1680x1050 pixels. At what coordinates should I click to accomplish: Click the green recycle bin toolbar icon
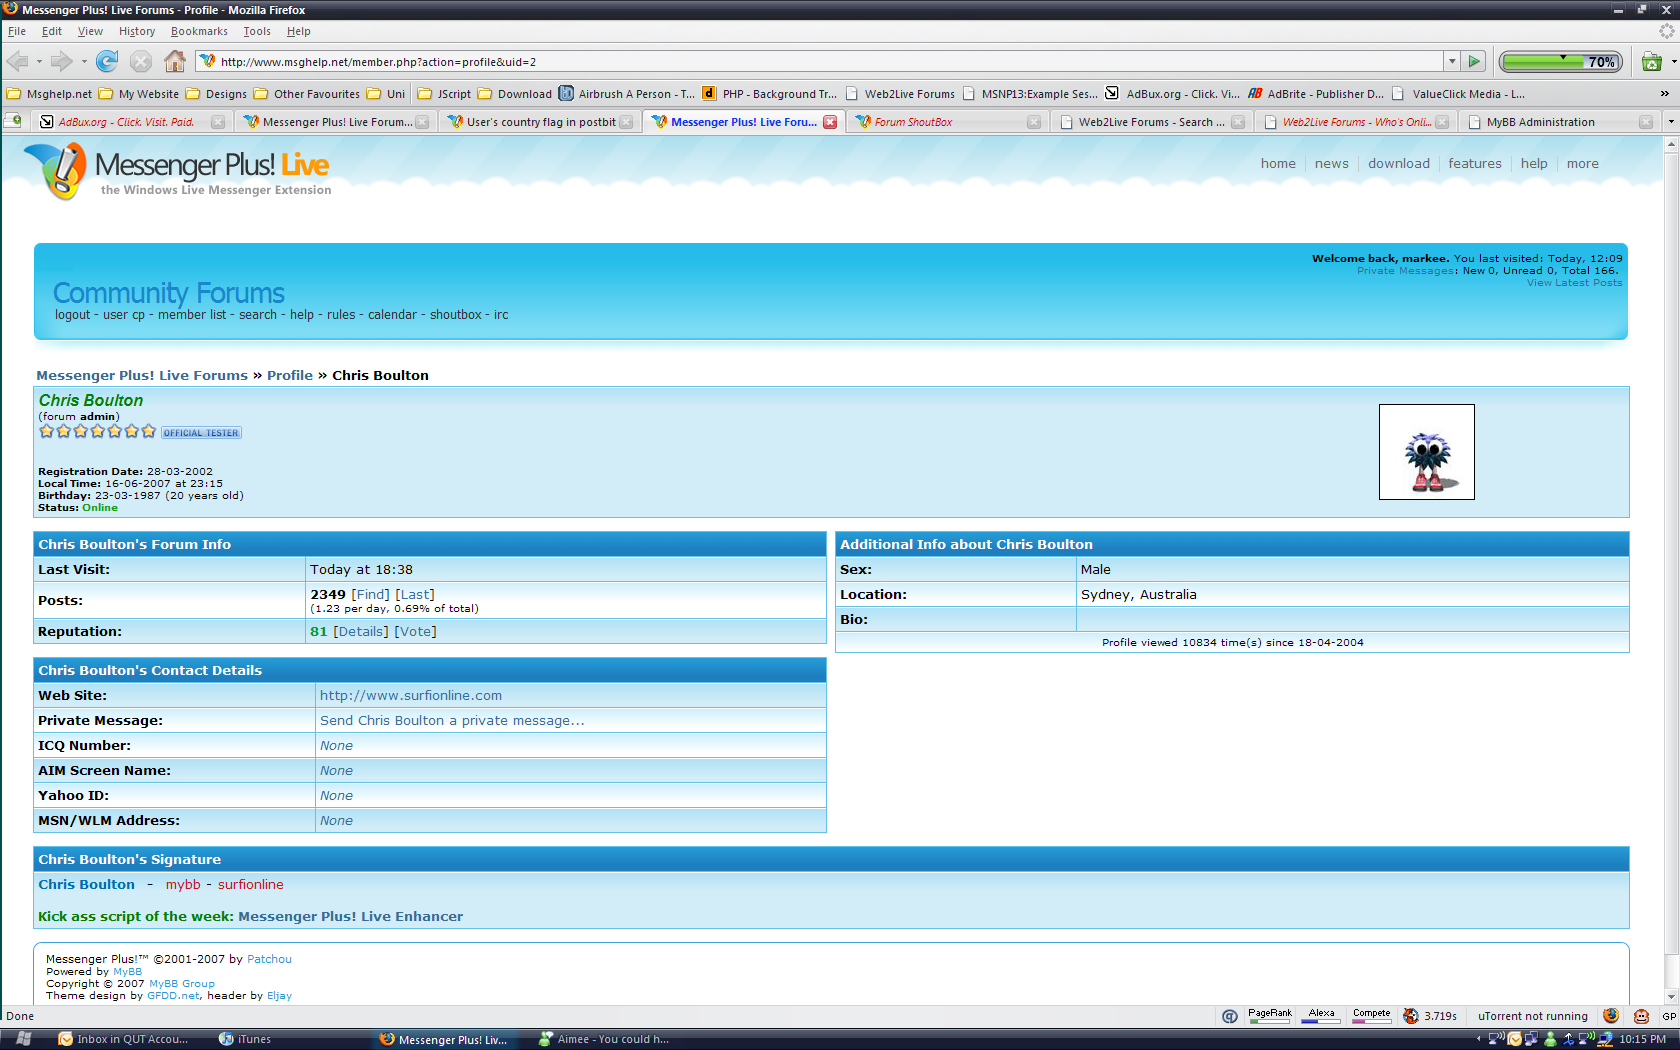1651,62
